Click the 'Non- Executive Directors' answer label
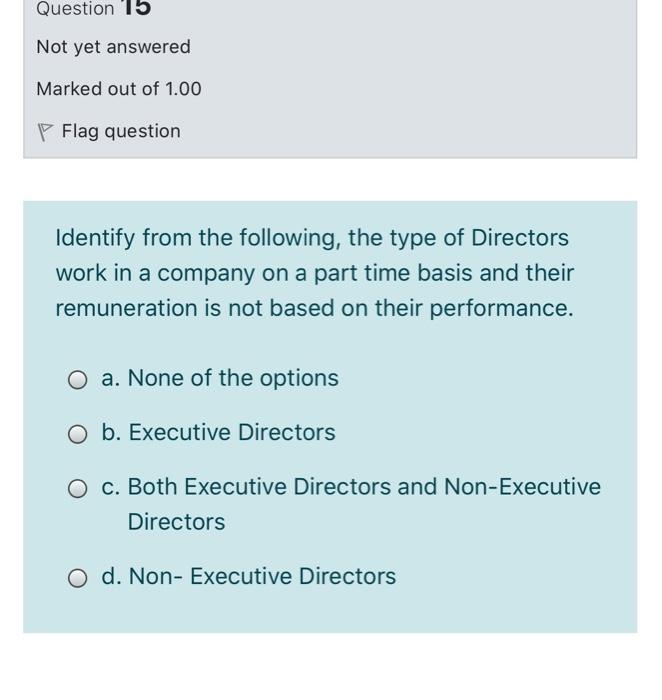 tap(262, 576)
